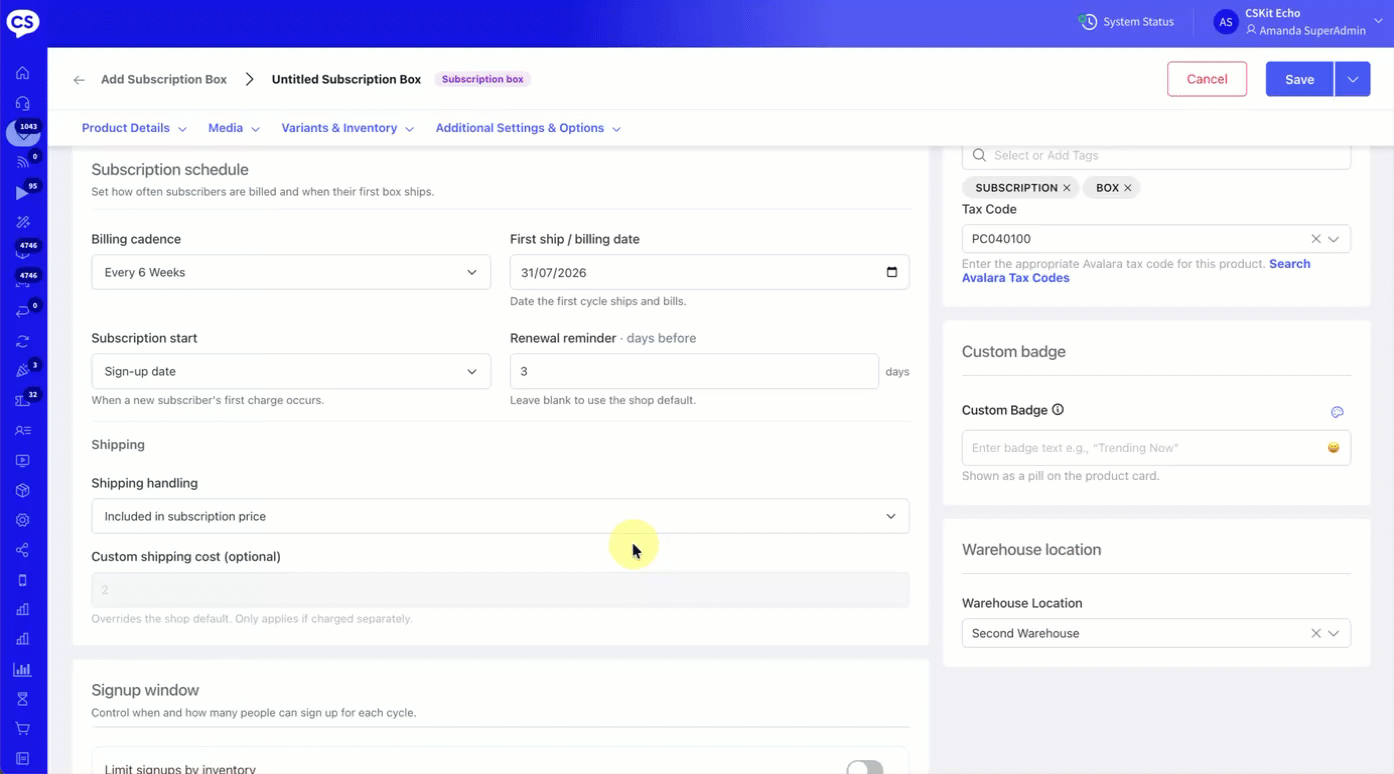The image size is (1394, 774).
Task: Click the palette icon above badge field
Action: click(1337, 412)
